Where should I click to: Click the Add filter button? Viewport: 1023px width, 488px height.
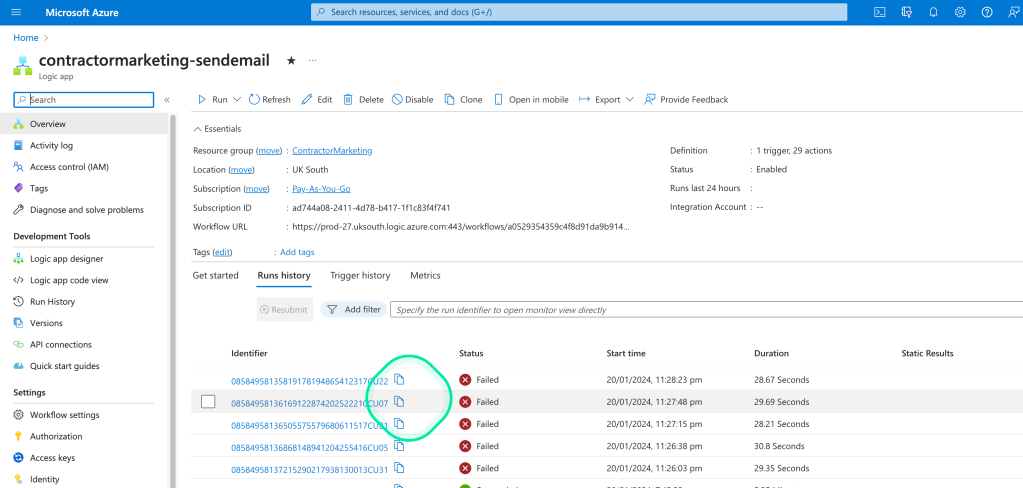pyautogui.click(x=354, y=310)
